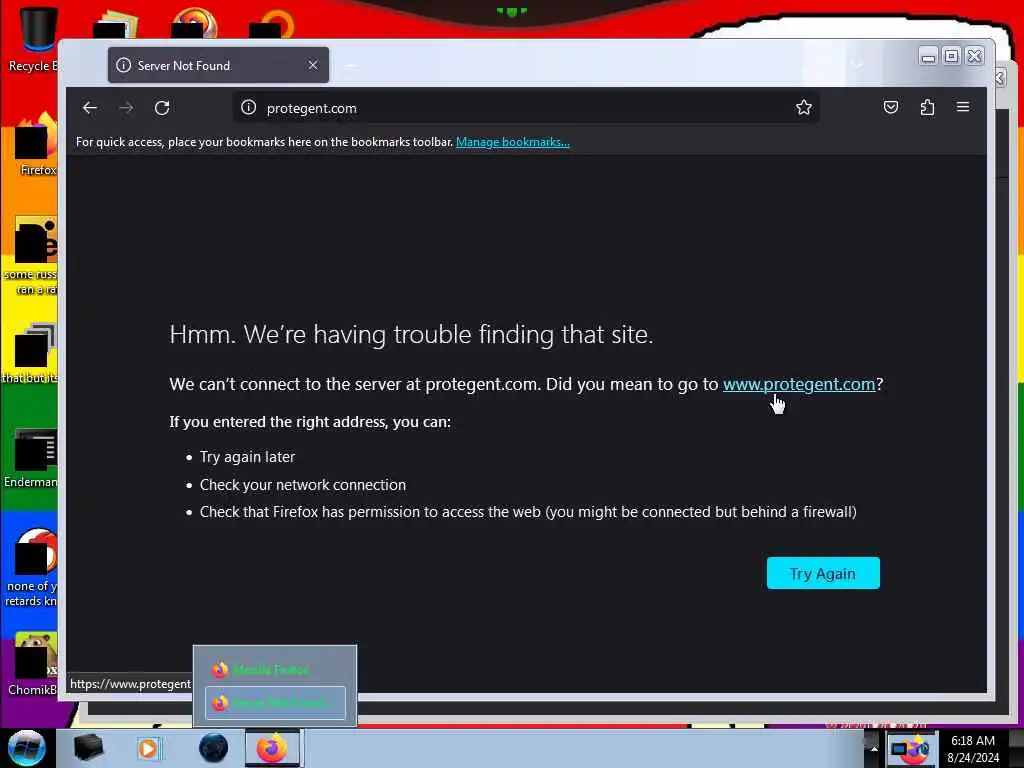Click 'Check your network connection' text
The height and width of the screenshot is (768, 1024).
303,485
